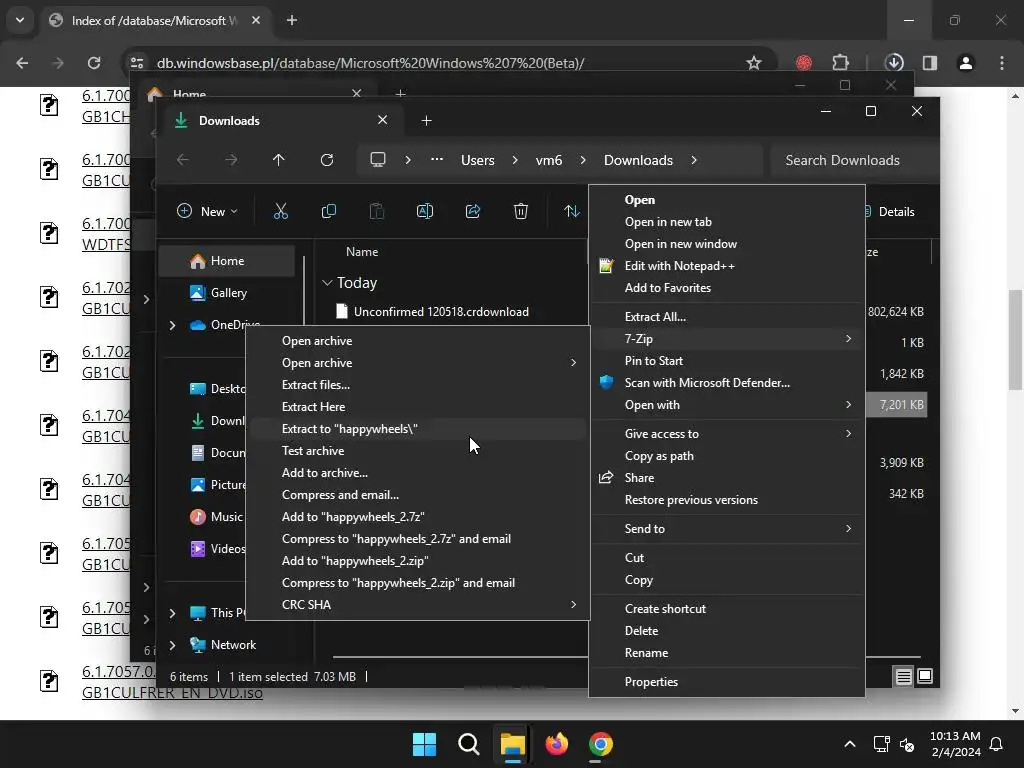Open taskbar Search magnifier

click(468, 744)
